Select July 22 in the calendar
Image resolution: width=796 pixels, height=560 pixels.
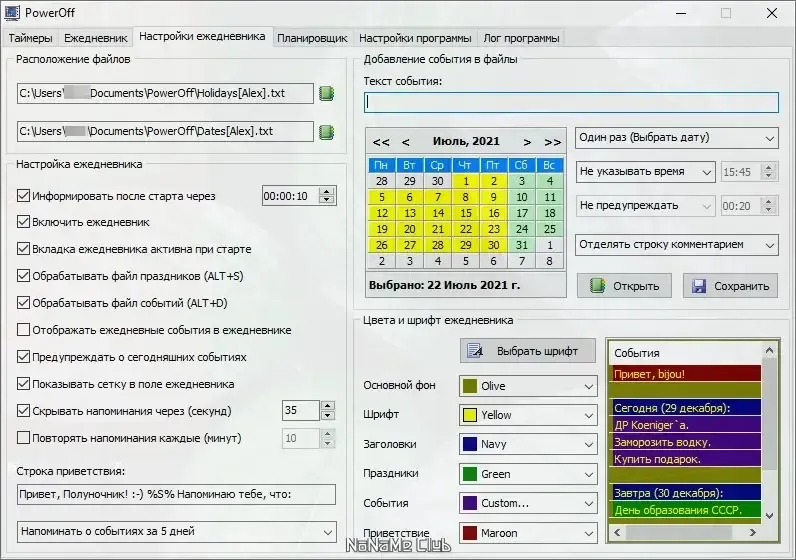(x=466, y=229)
